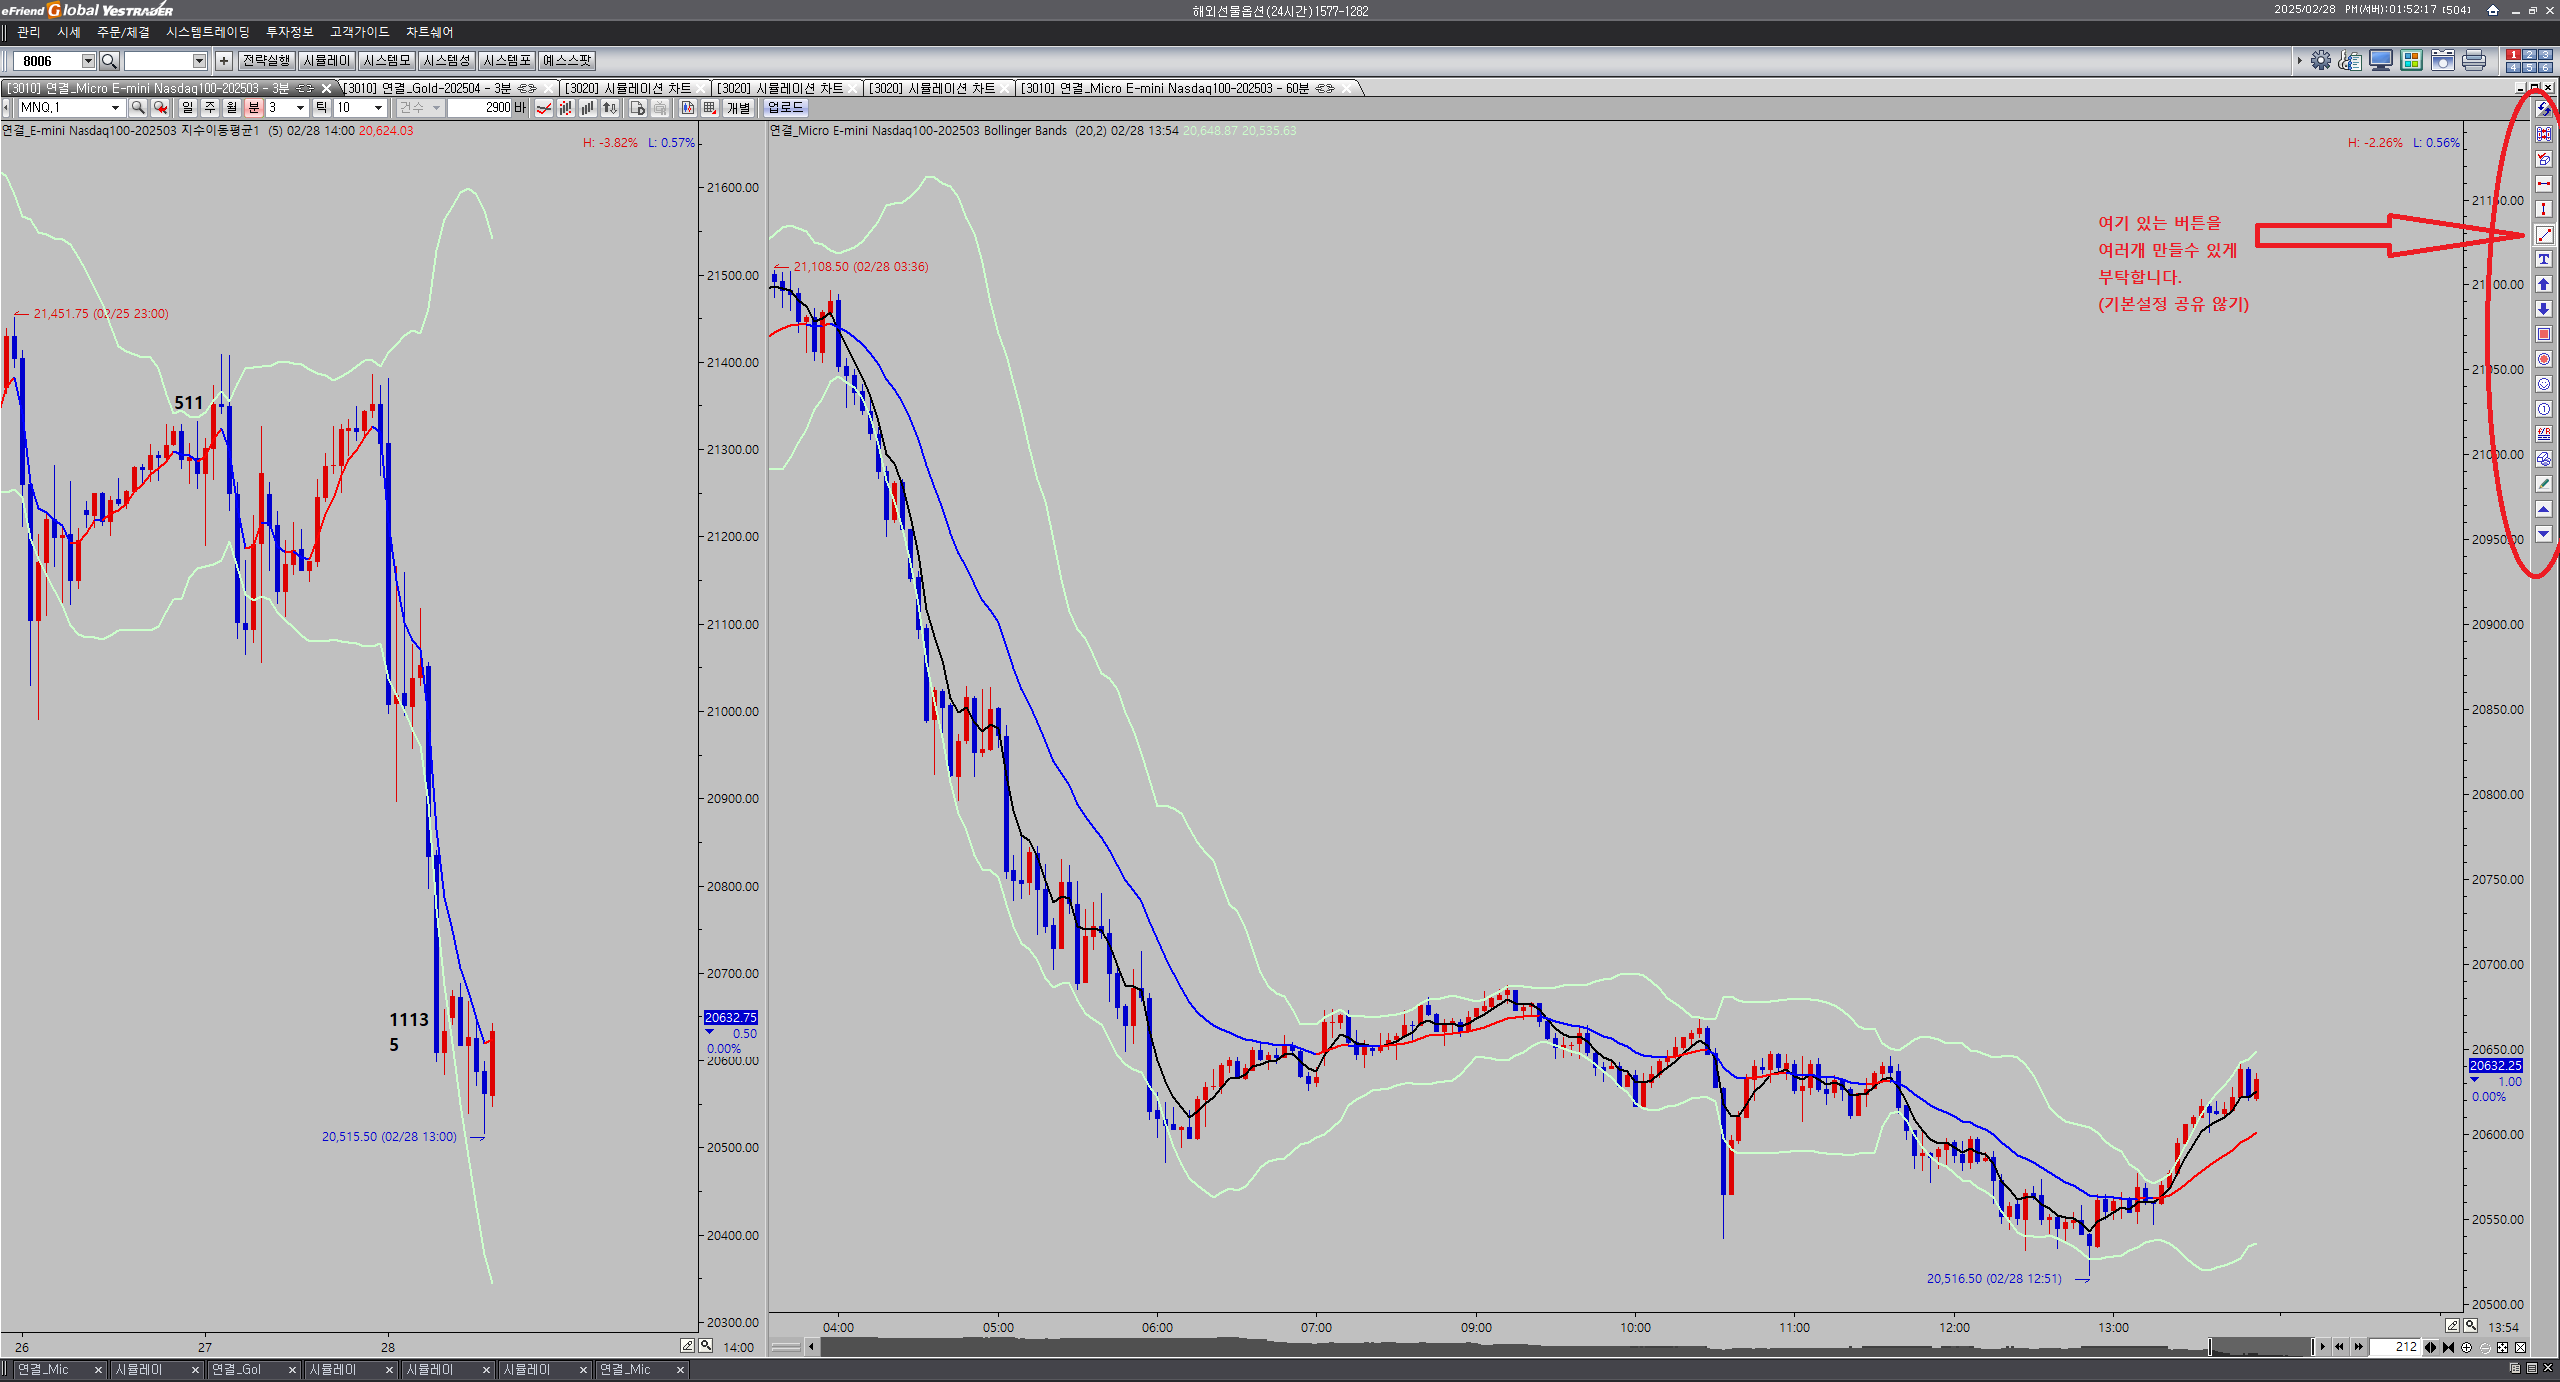Click the screen capture camera icon
The height and width of the screenshot is (1382, 2560).
pyautogui.click(x=2443, y=61)
